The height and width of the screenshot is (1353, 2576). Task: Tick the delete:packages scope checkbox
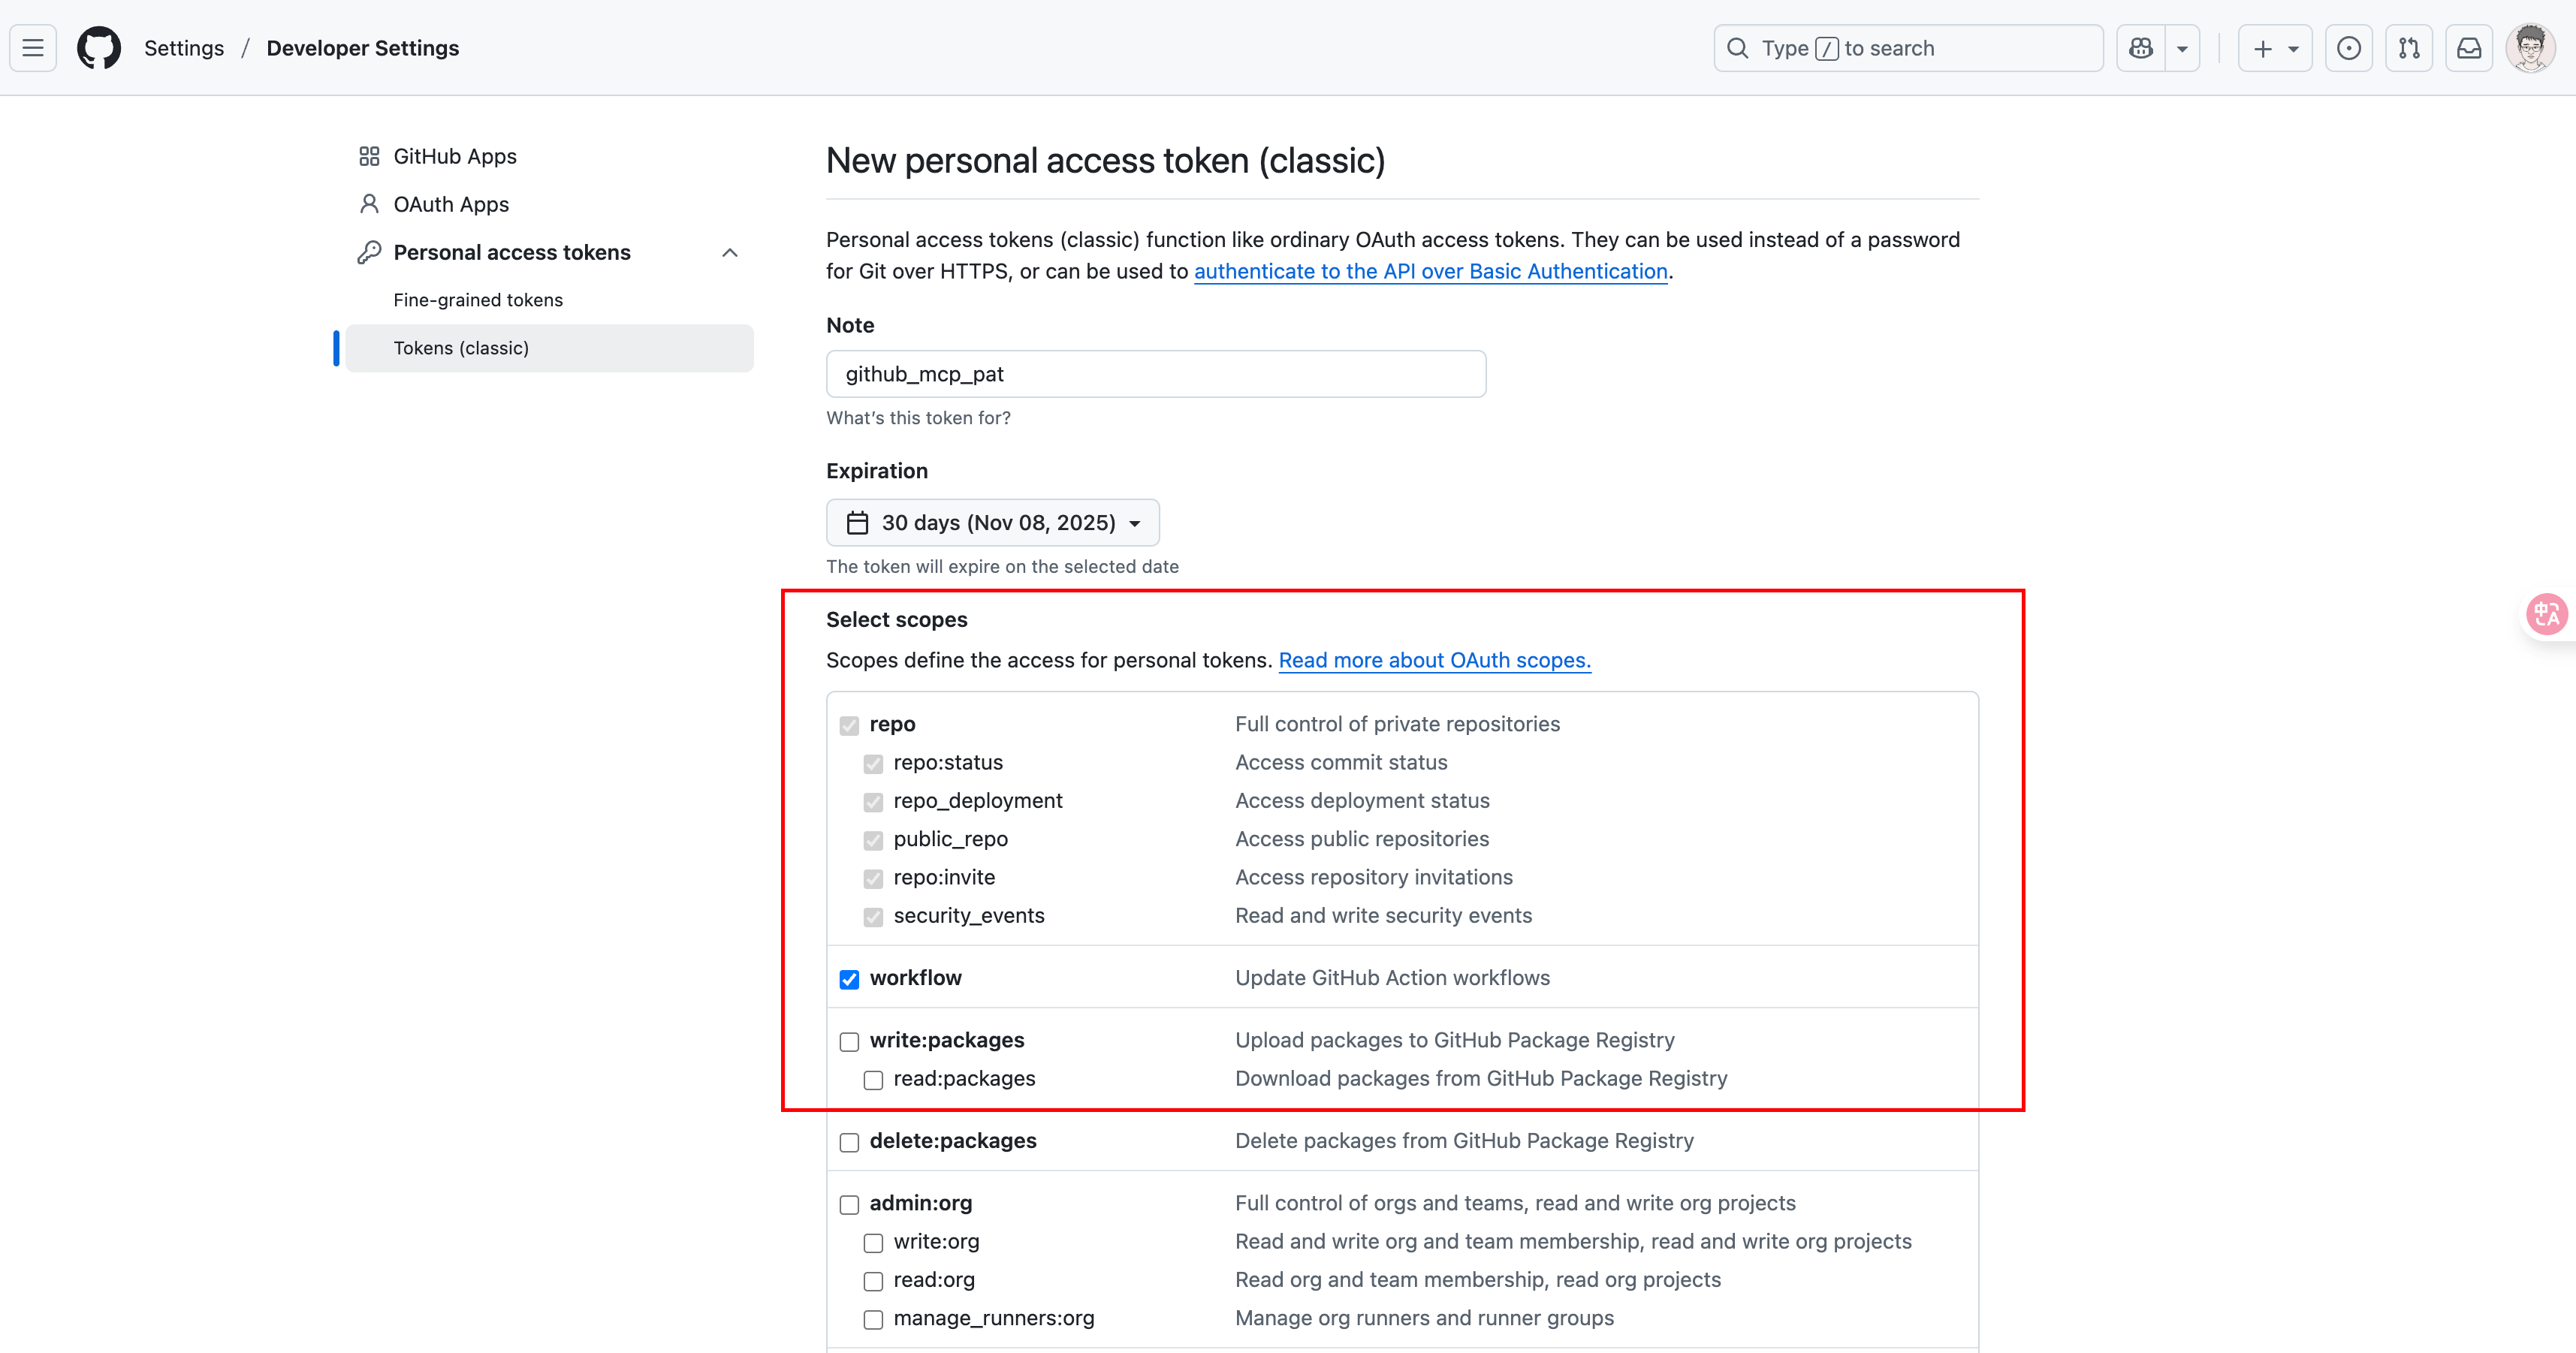click(x=849, y=1143)
